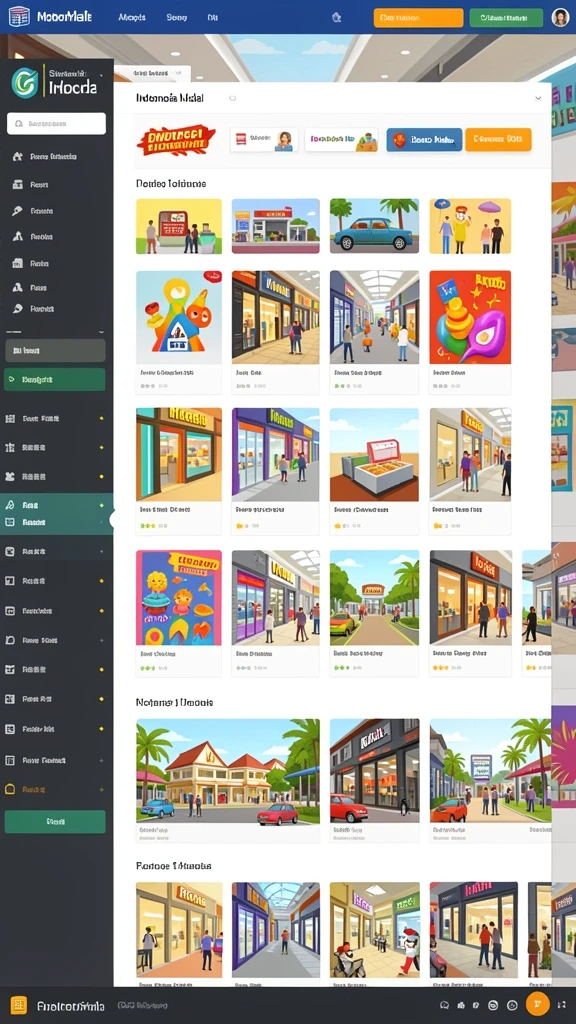The width and height of the screenshot is (576, 1024).
Task: Click the white button showing a package image
Action: point(341,140)
